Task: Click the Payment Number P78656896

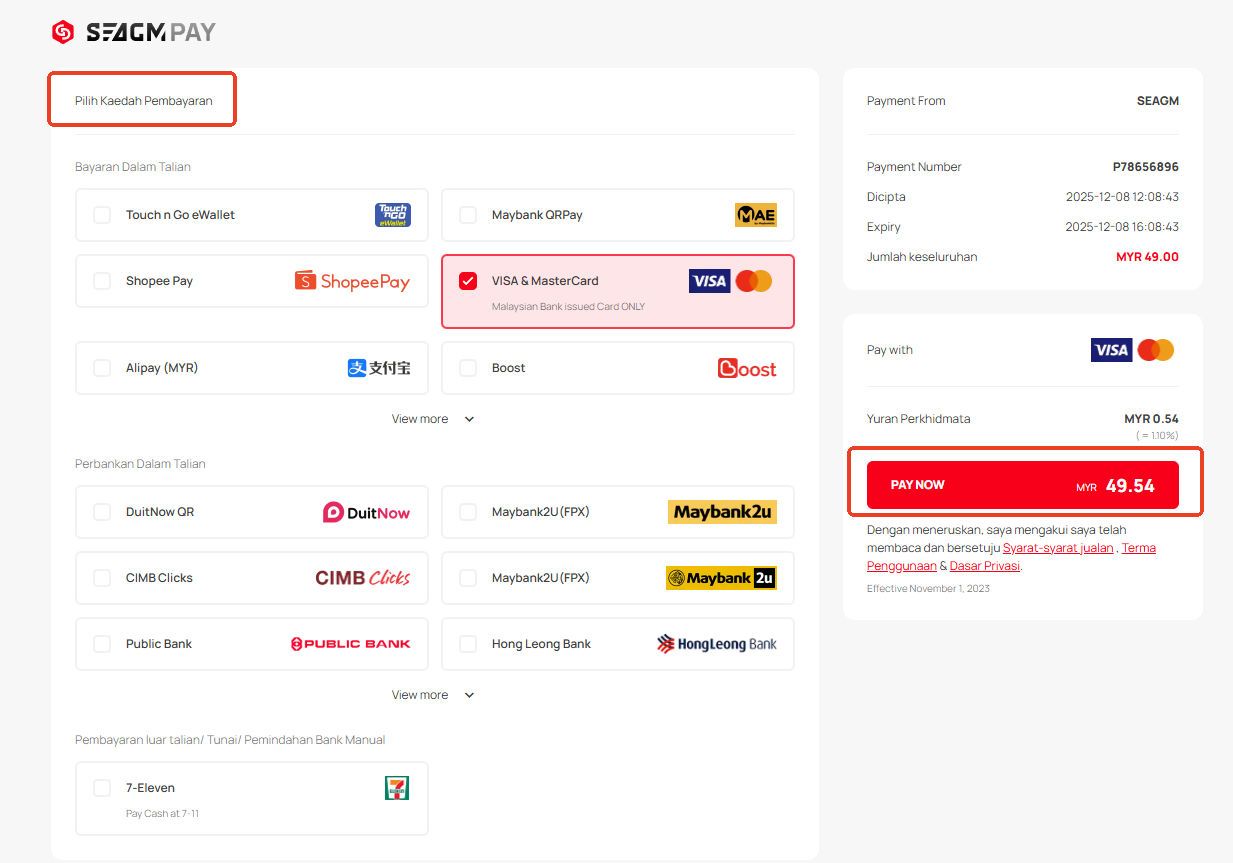Action: click(1145, 167)
